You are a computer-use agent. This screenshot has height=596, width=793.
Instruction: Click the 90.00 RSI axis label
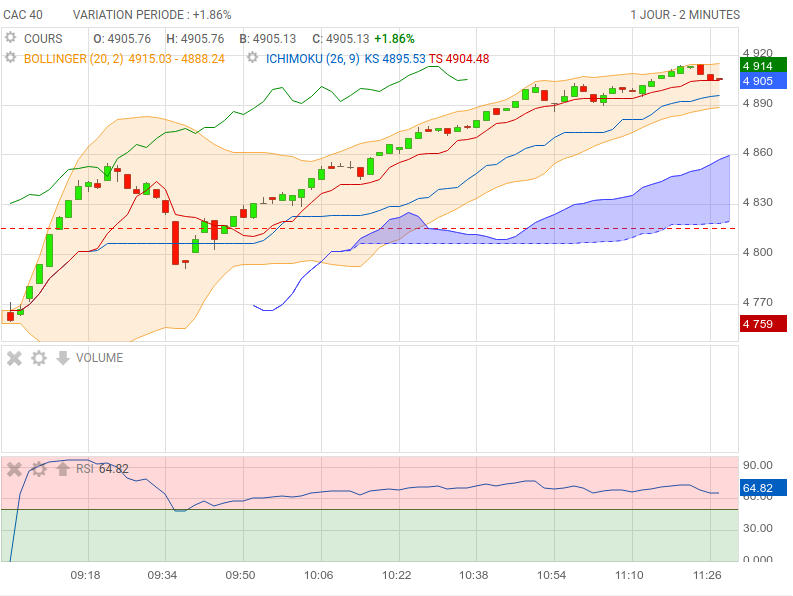[x=758, y=465]
